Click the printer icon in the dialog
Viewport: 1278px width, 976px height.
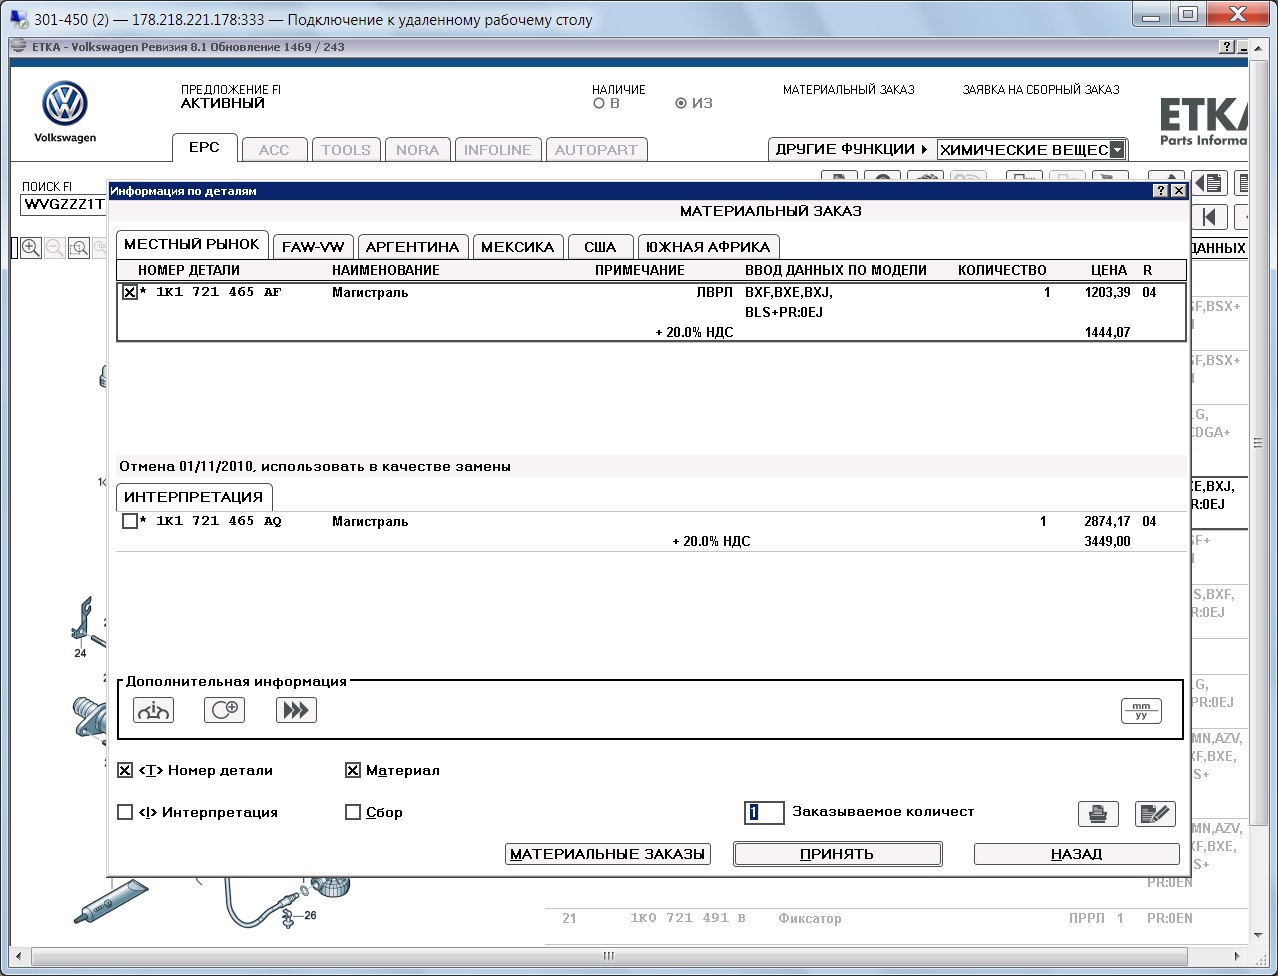[1098, 814]
